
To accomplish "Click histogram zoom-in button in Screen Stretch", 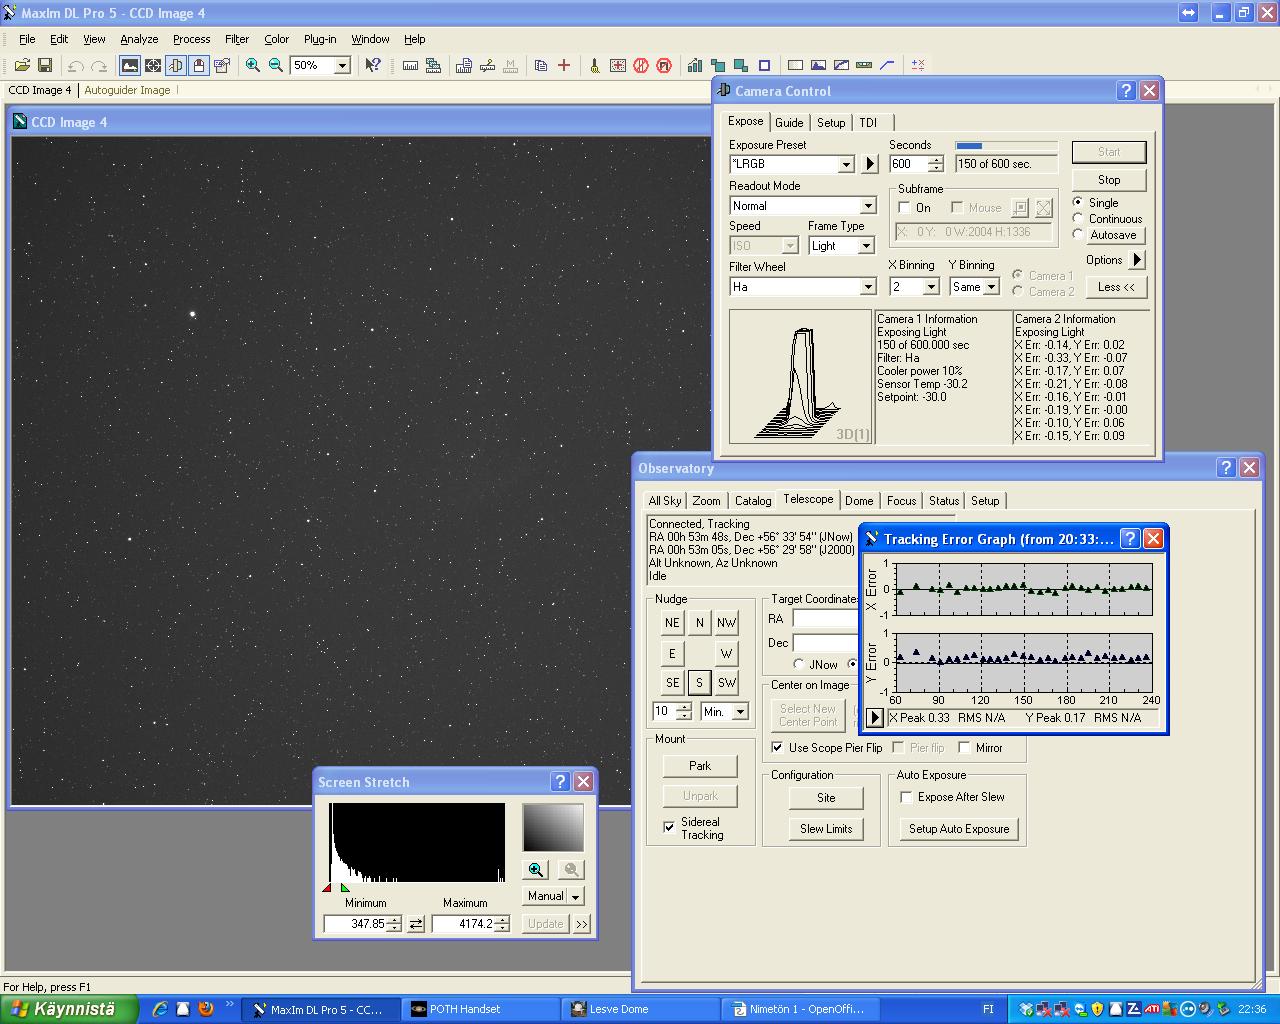I will [x=536, y=870].
